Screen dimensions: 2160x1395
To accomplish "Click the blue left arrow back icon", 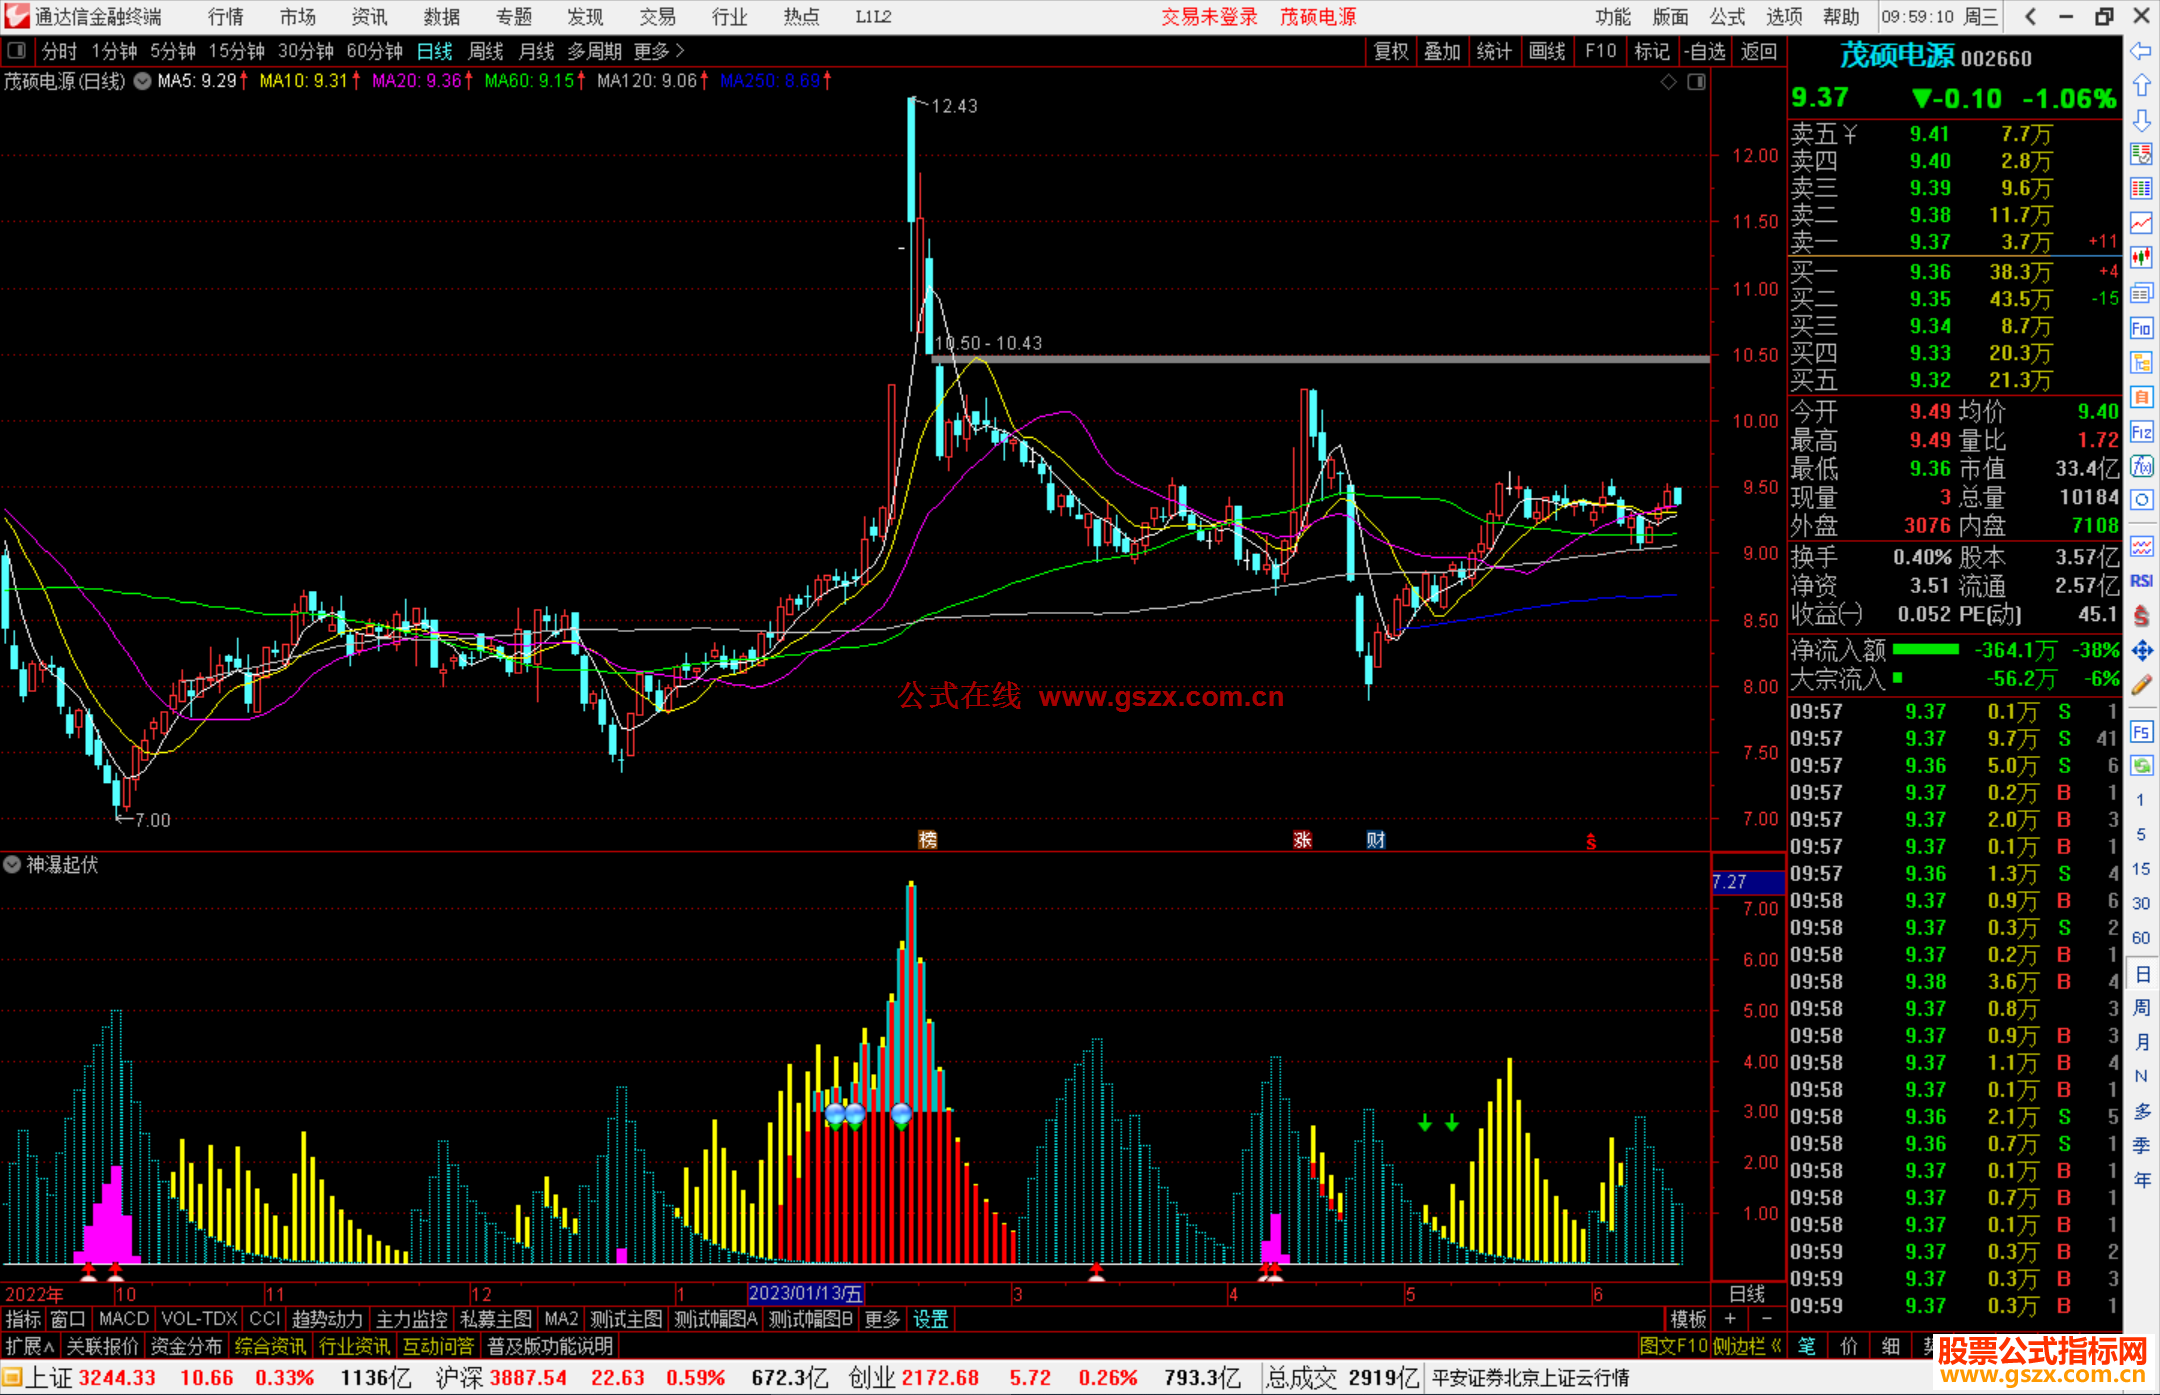I will tap(2141, 51).
